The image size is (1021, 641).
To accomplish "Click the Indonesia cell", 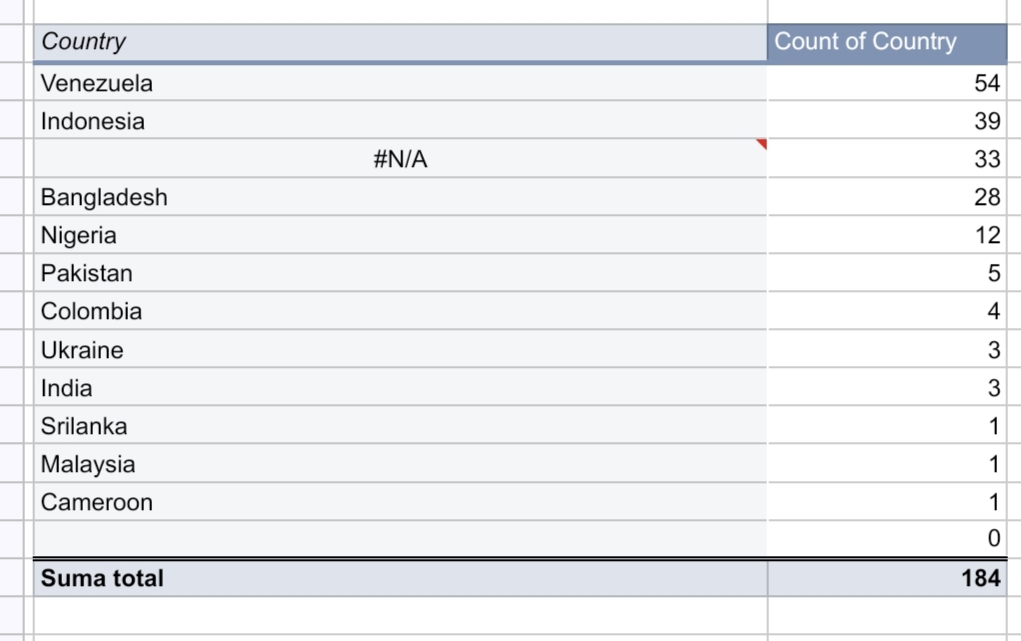I will click(400, 121).
